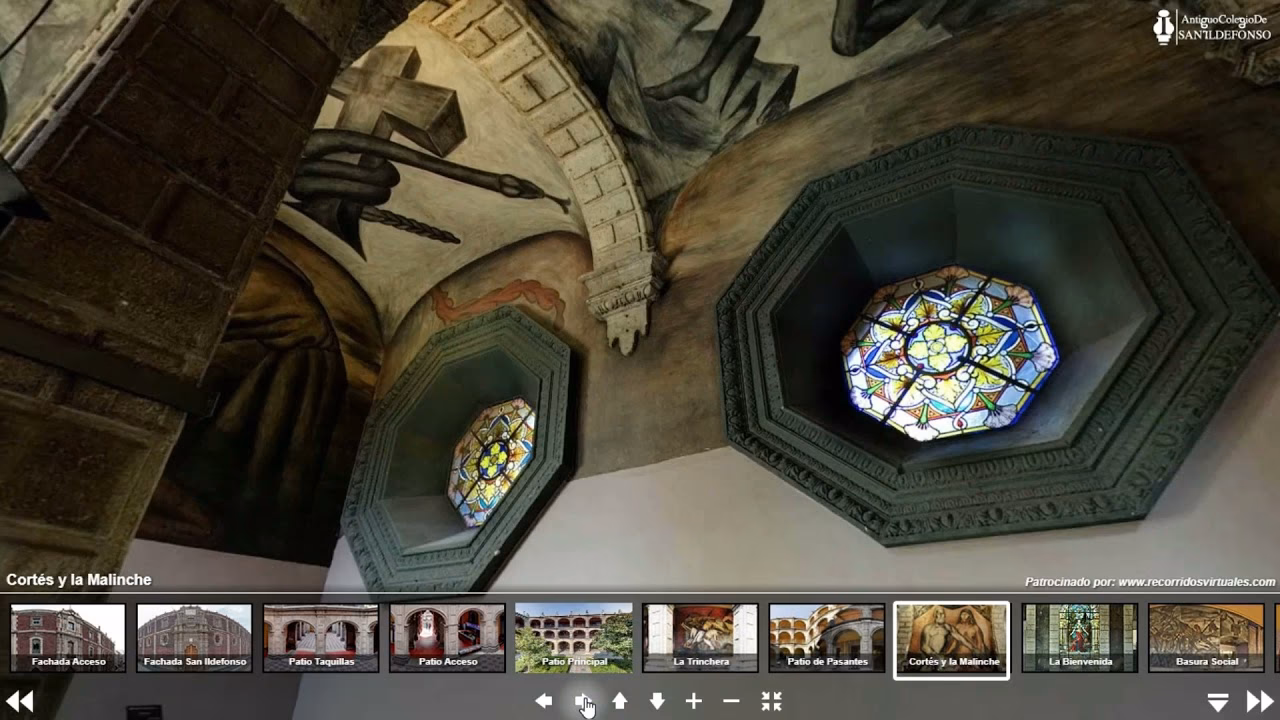Go to next scene with double-right arrows
The height and width of the screenshot is (720, 1280).
point(1260,702)
